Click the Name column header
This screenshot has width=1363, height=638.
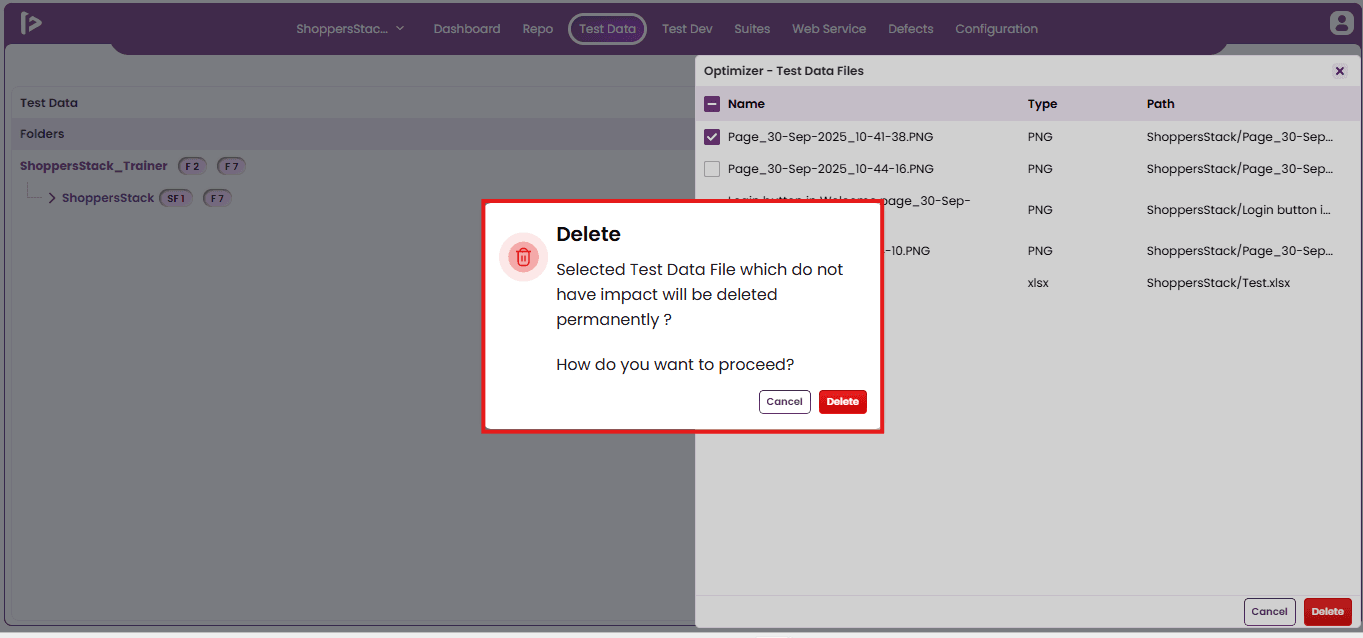click(x=746, y=104)
